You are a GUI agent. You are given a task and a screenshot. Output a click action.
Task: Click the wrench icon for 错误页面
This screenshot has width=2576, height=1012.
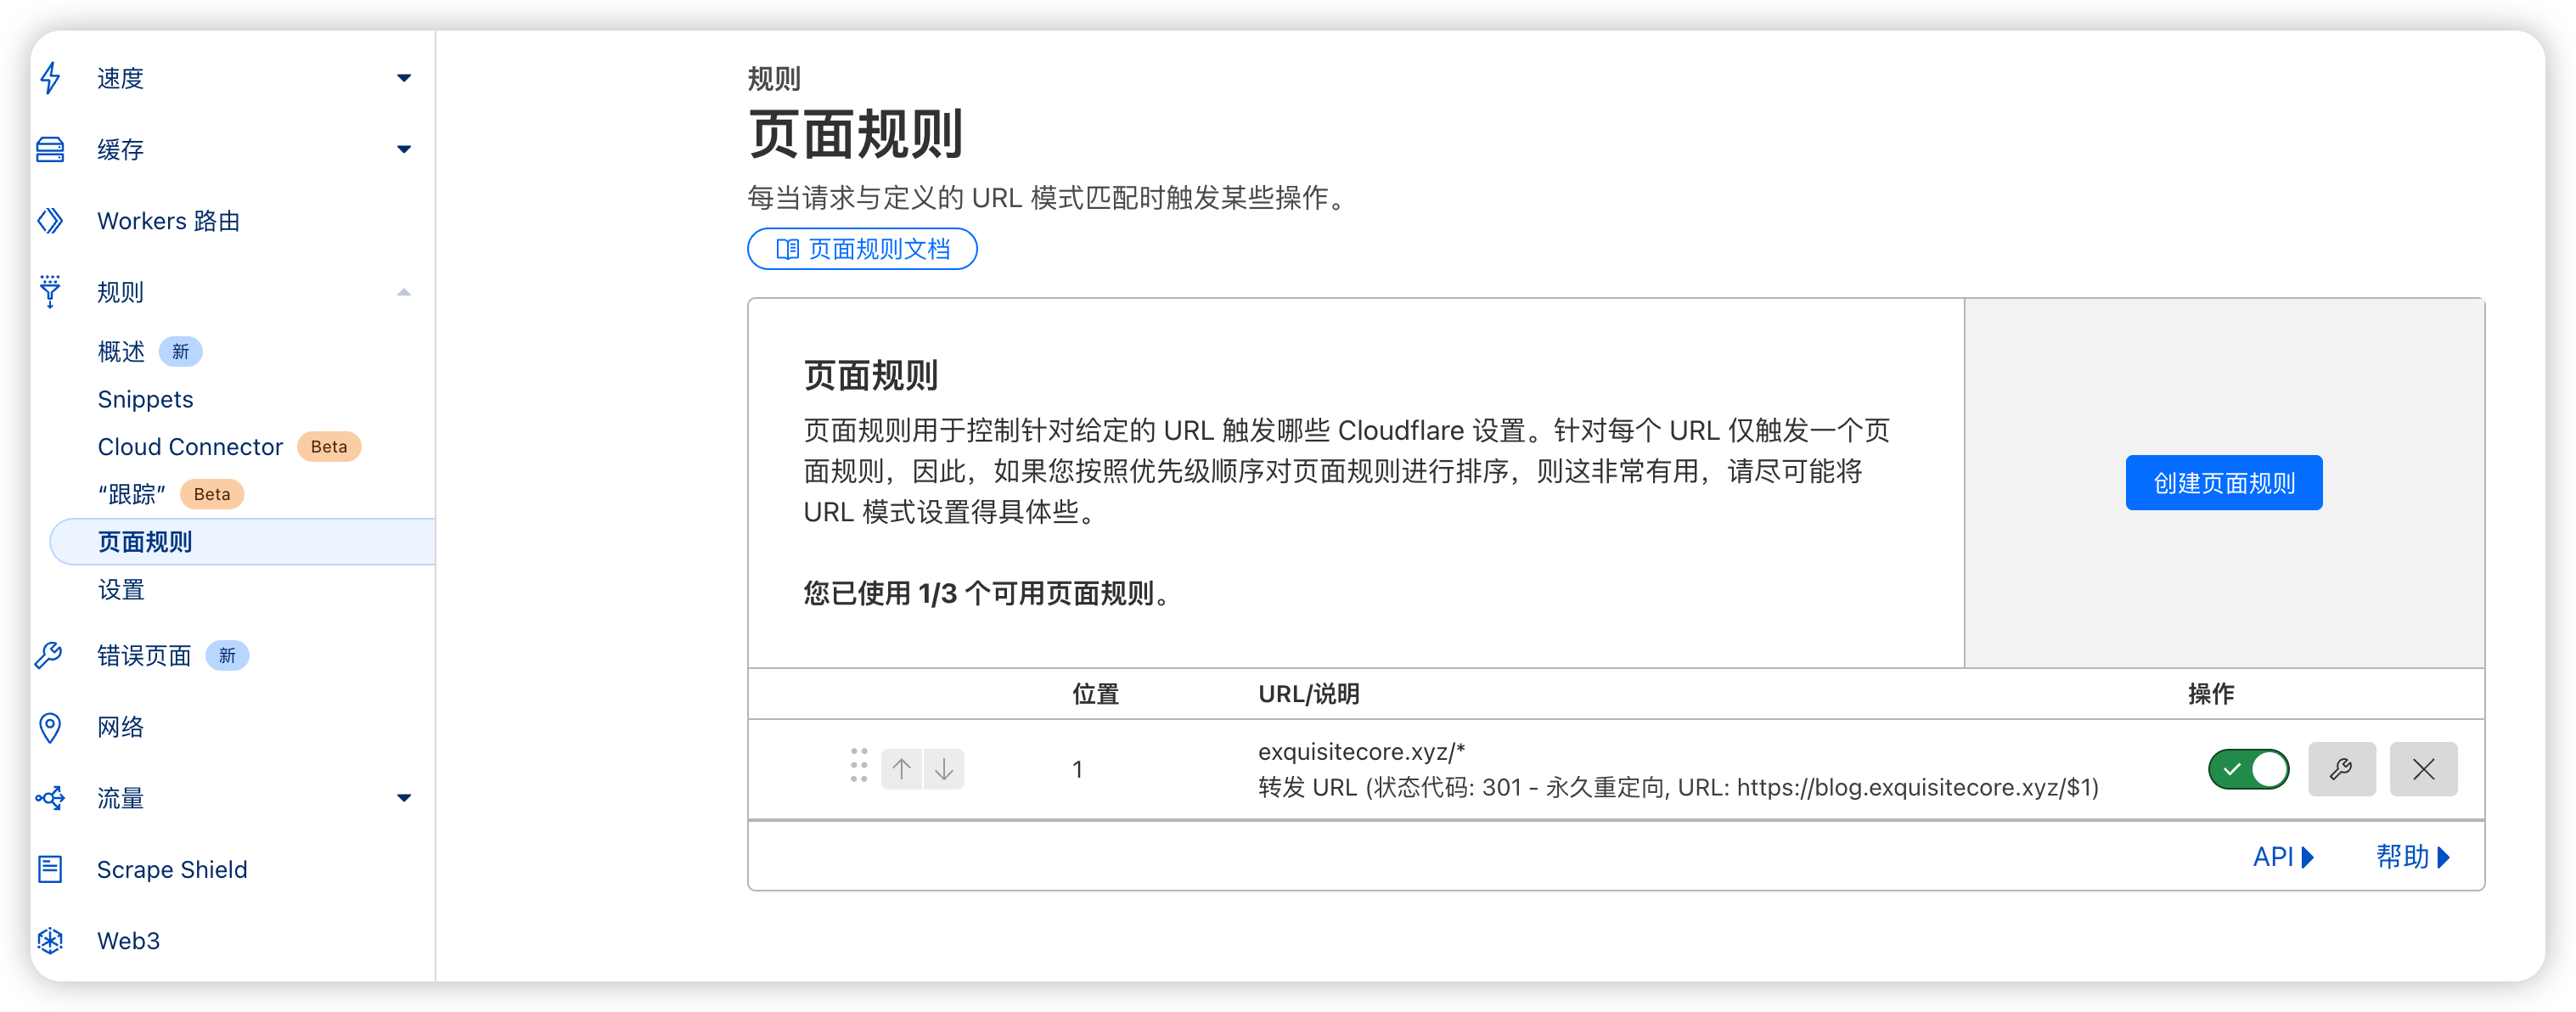49,655
